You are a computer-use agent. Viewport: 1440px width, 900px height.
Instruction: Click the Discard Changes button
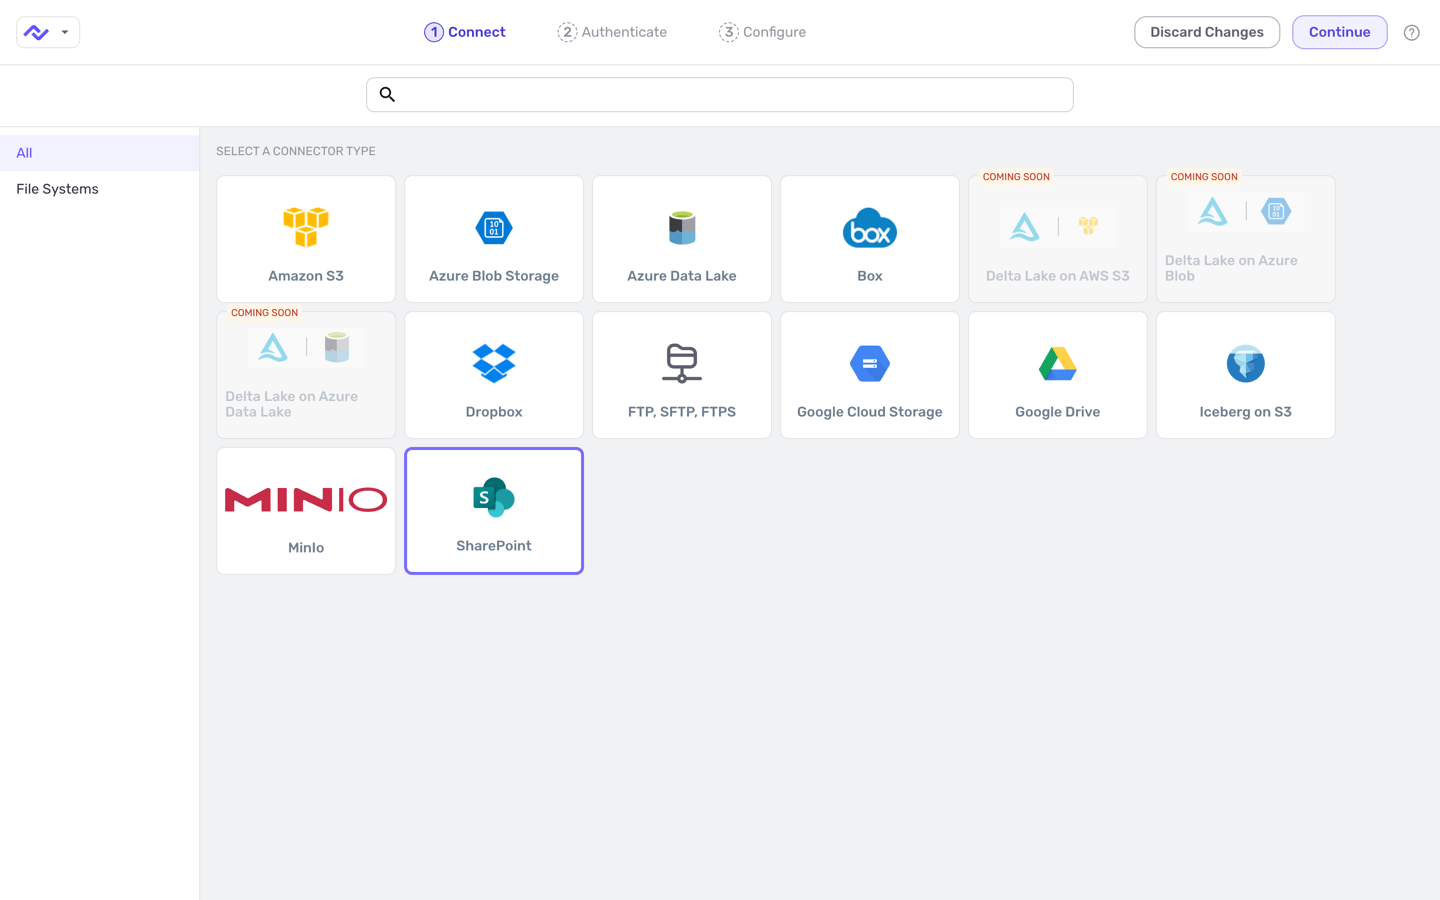(x=1207, y=32)
